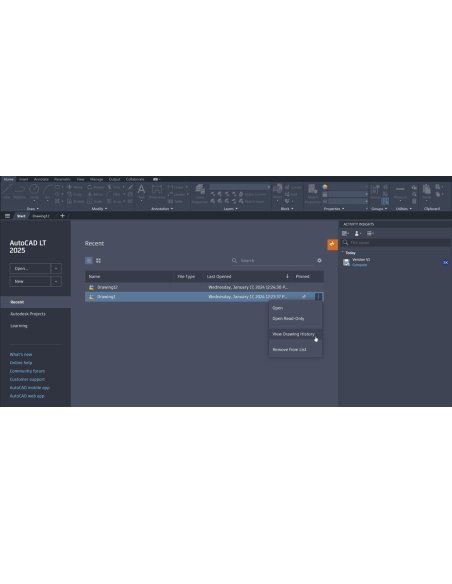Click the Copy tool in Modify panel
The width and height of the screenshot is (452, 584).
[74, 194]
